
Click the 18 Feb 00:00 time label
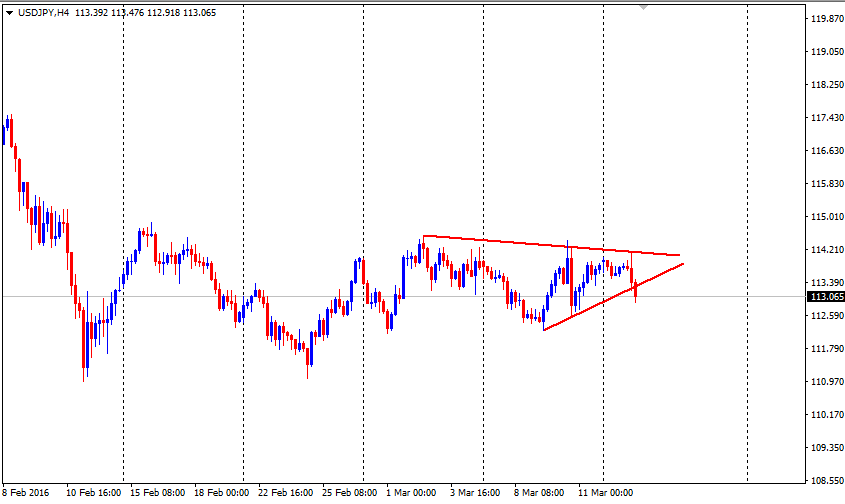221,493
